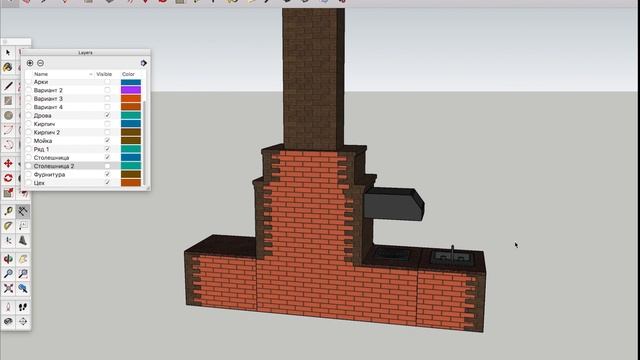Select the red Rotate tool
This screenshot has height=360, width=640.
coord(8,178)
